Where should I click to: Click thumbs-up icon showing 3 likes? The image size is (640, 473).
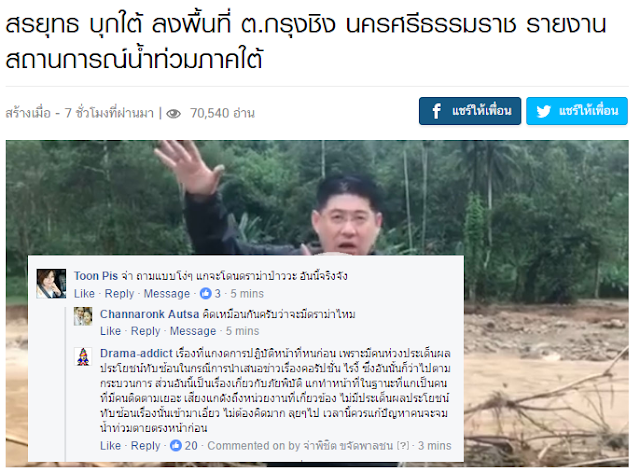click(205, 293)
